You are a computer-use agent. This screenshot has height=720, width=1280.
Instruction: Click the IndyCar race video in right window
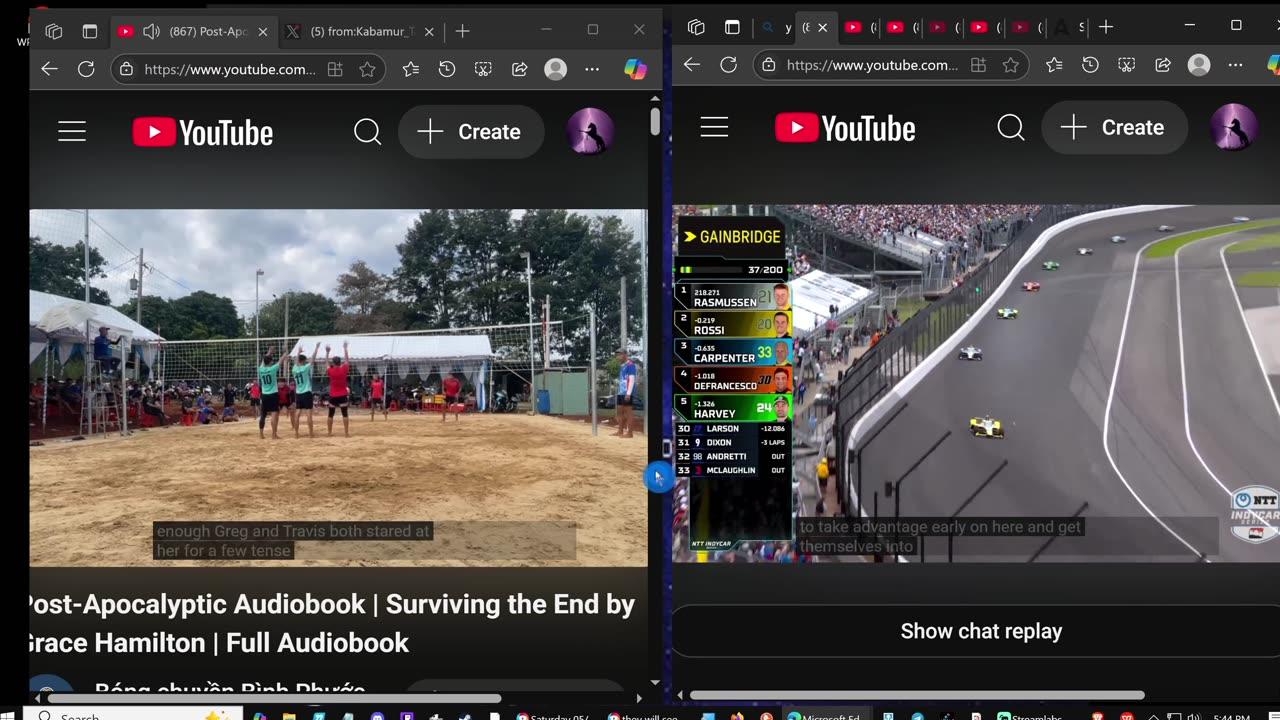[x=976, y=383]
